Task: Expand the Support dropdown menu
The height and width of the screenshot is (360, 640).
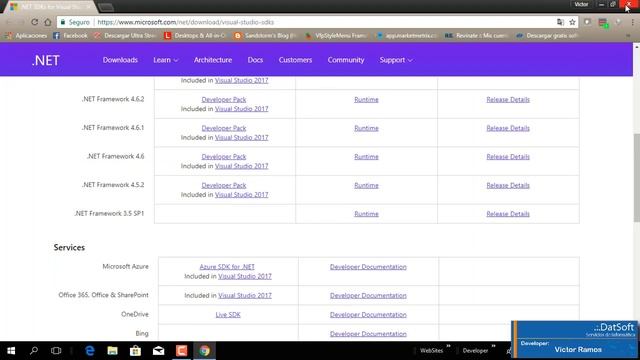Action: click(396, 60)
